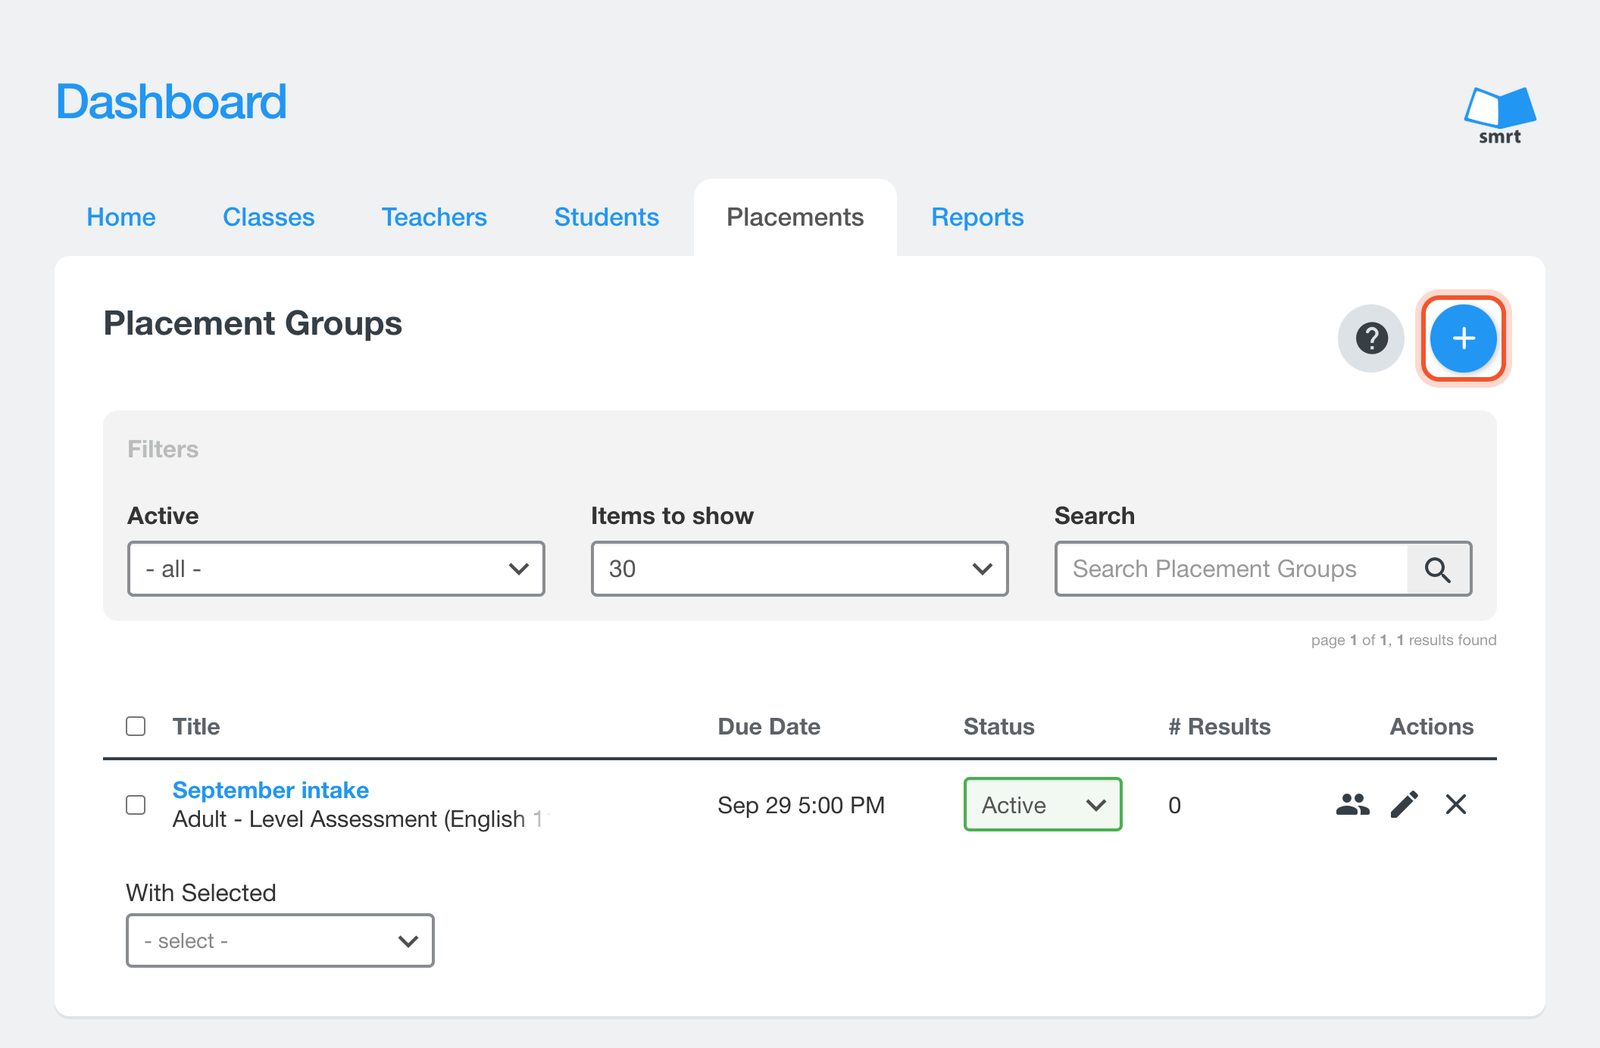
Task: Click the page 1 of 1 results text
Action: [1404, 640]
